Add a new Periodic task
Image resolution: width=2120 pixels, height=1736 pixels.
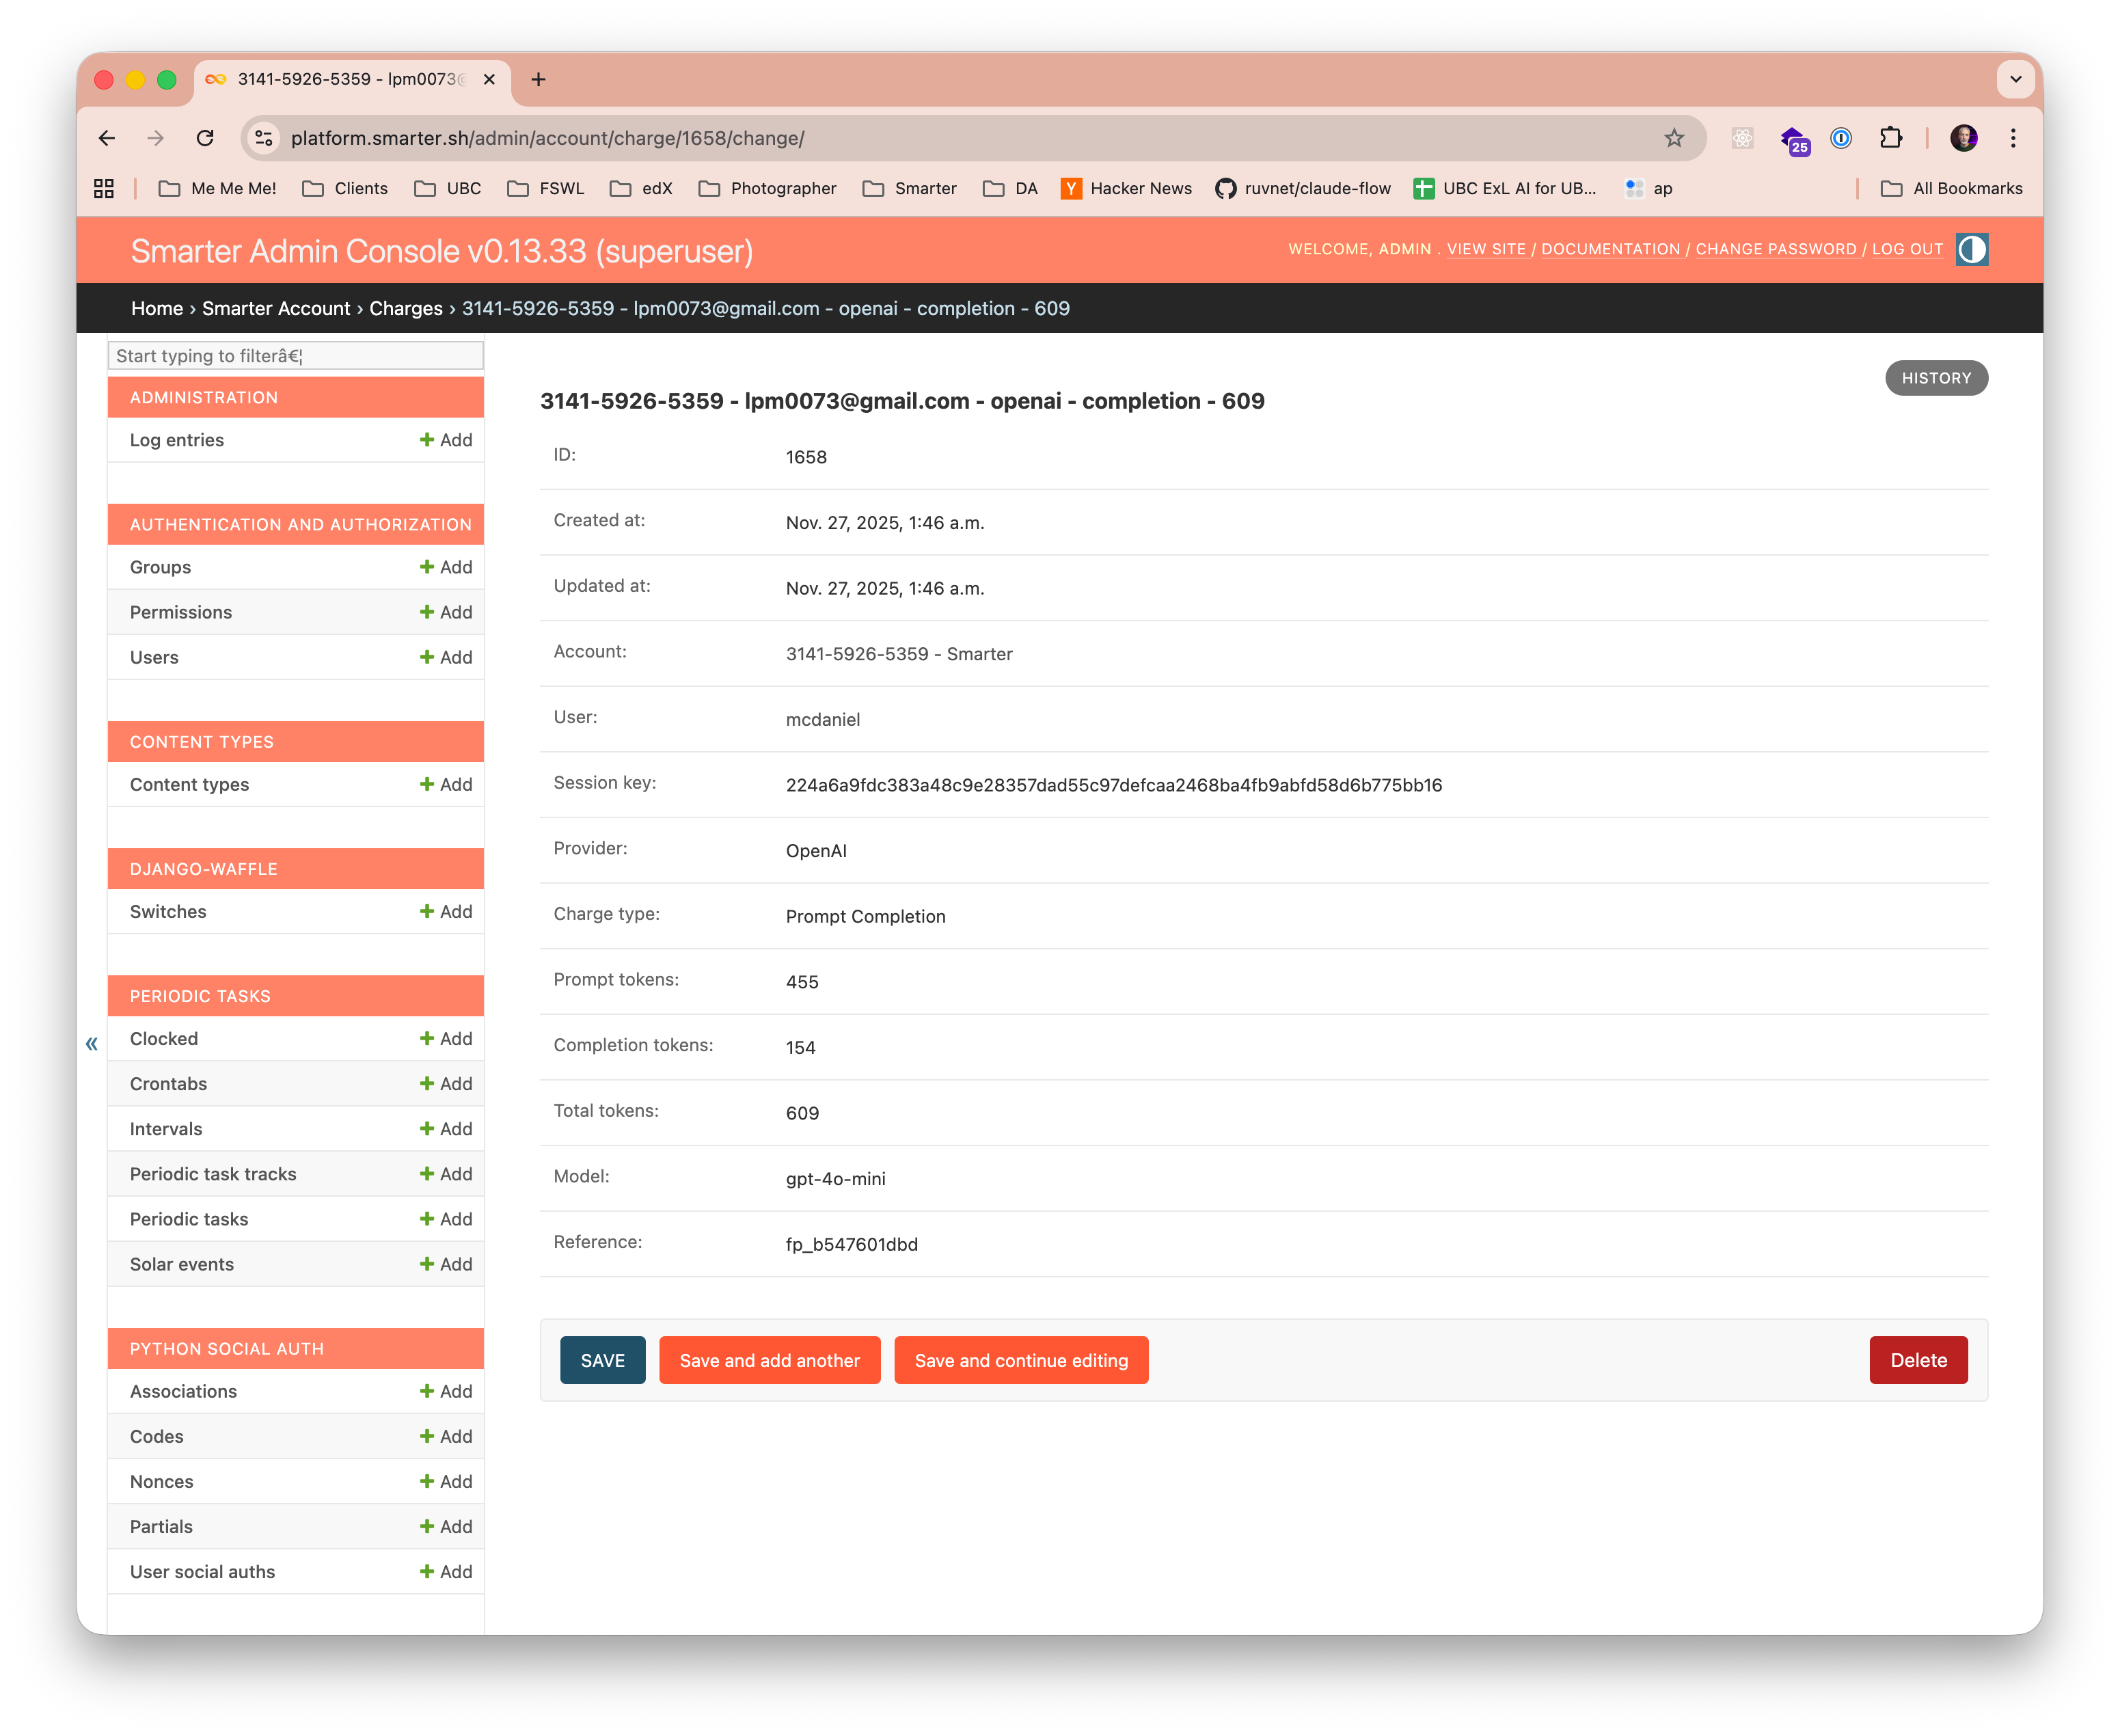(x=446, y=1218)
